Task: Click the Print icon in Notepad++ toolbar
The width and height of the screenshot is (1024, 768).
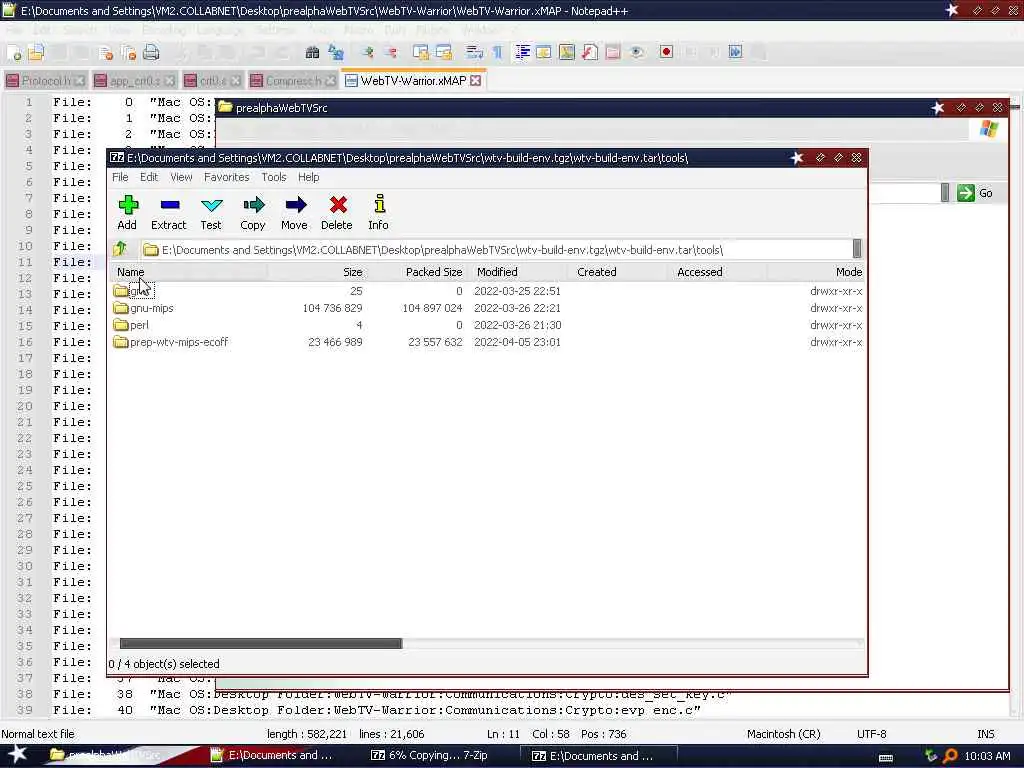Action: click(x=151, y=52)
